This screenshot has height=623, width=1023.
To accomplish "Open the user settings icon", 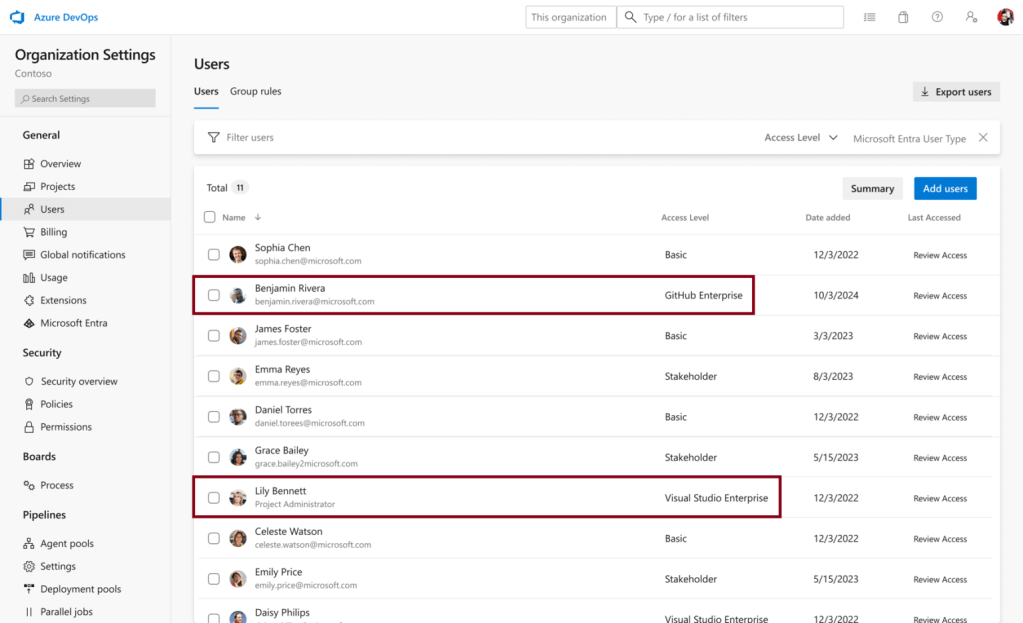I will pyautogui.click(x=971, y=17).
